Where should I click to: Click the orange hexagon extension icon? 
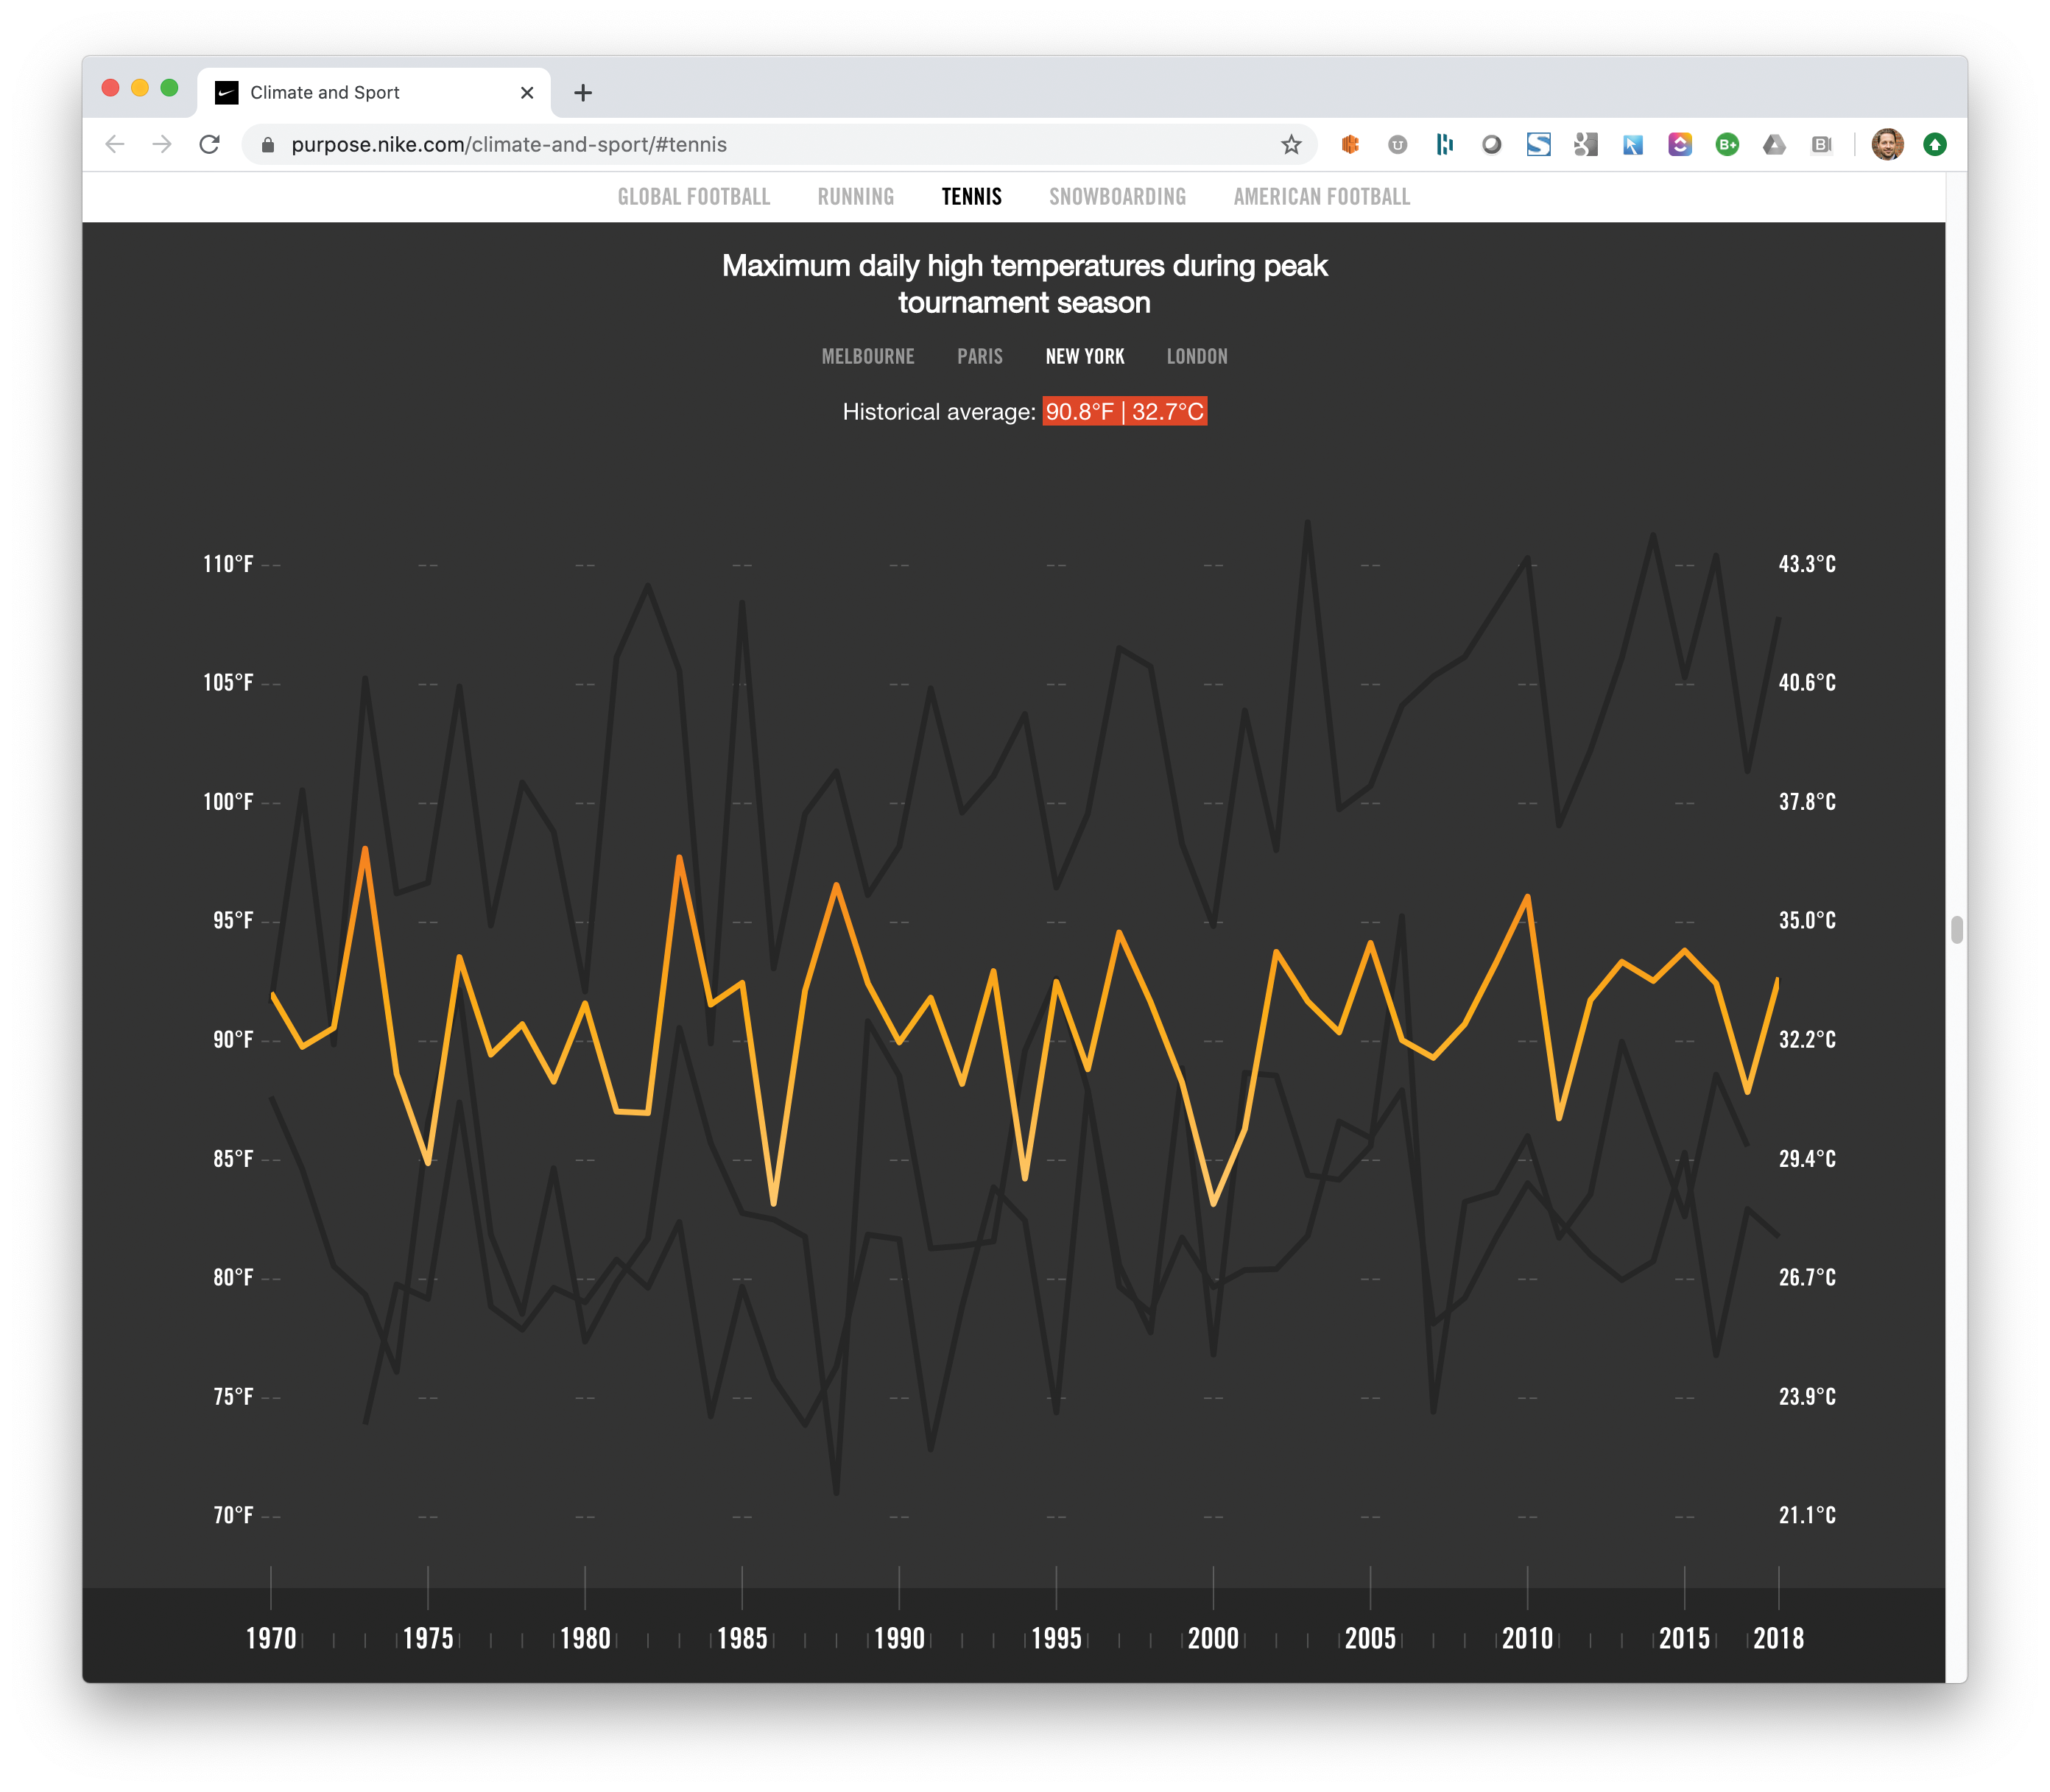pyautogui.click(x=1350, y=145)
